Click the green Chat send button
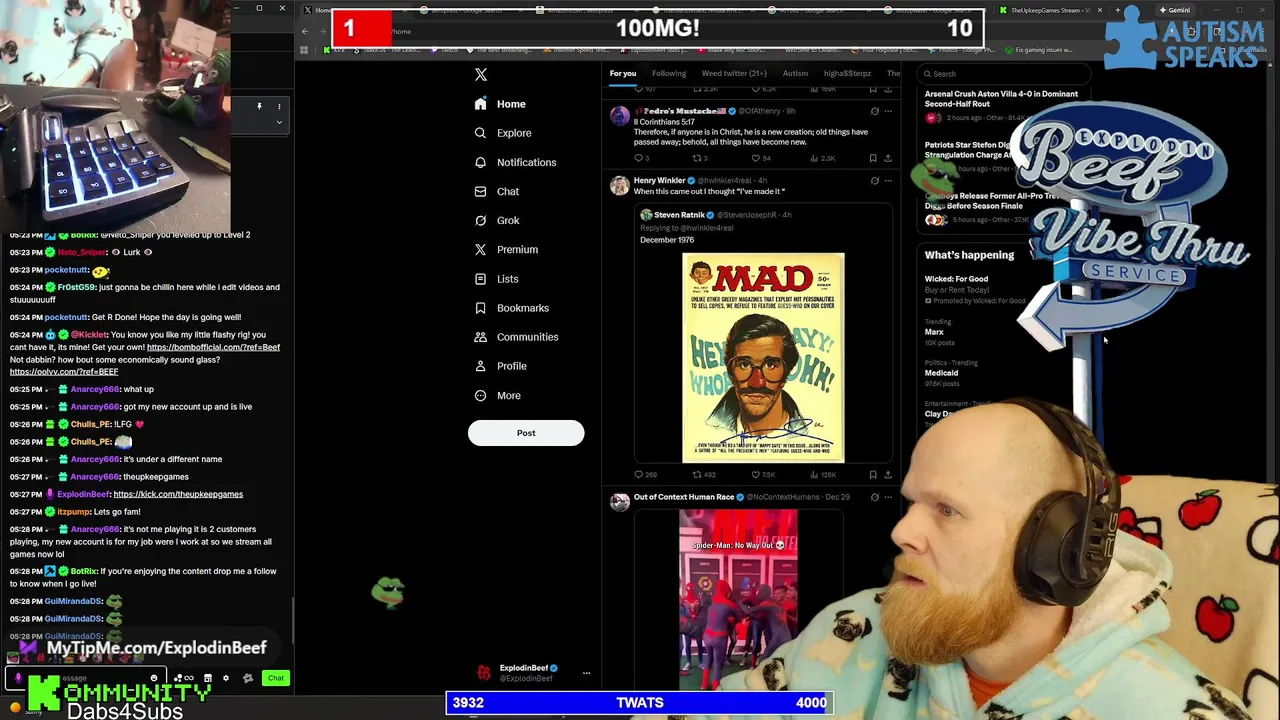Screen dimensions: 1280x720 pyautogui.click(x=276, y=678)
